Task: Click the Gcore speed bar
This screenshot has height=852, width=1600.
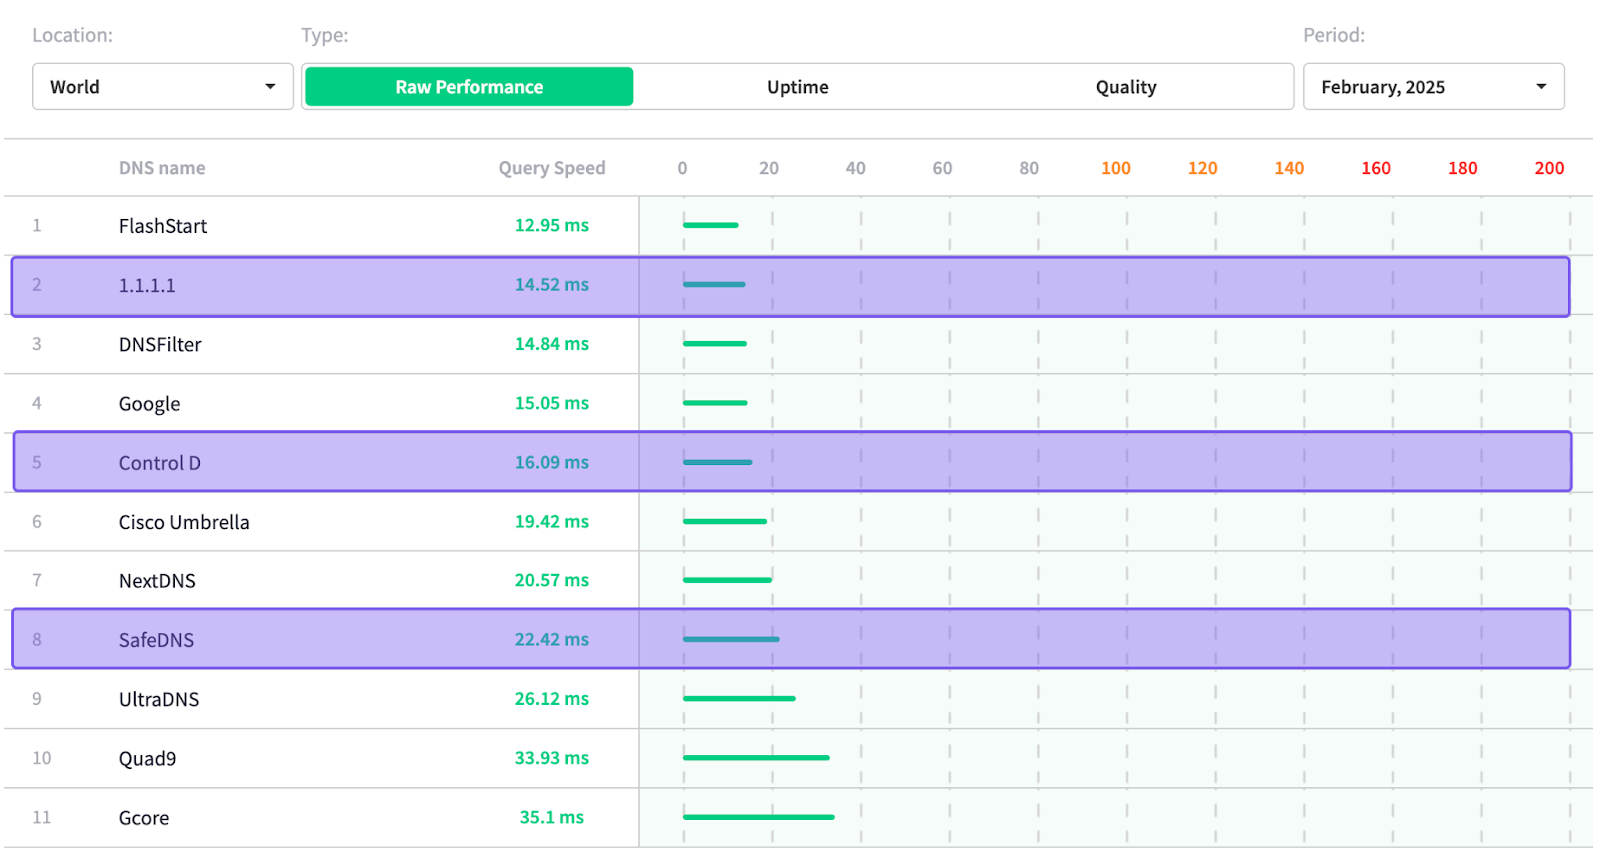Action: tap(759, 817)
